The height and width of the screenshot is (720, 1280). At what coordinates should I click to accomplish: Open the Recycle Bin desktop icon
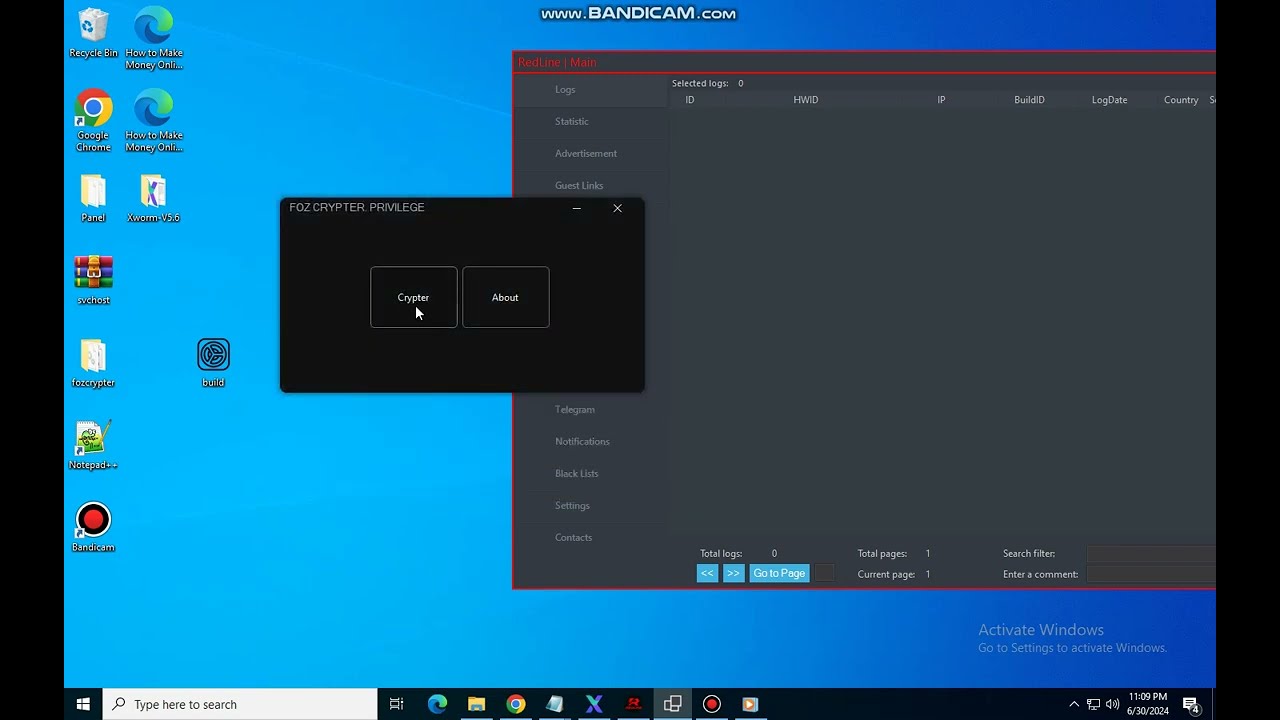click(x=93, y=33)
